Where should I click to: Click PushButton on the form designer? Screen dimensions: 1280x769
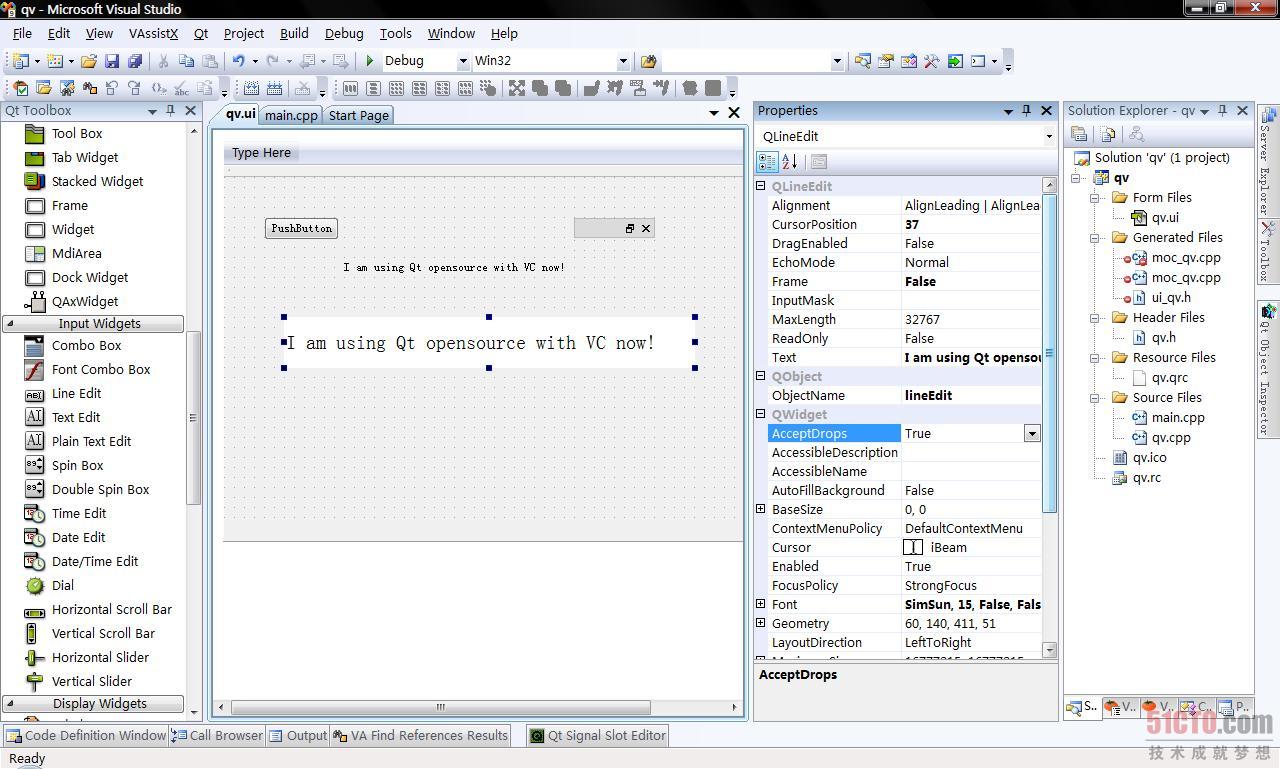(301, 228)
